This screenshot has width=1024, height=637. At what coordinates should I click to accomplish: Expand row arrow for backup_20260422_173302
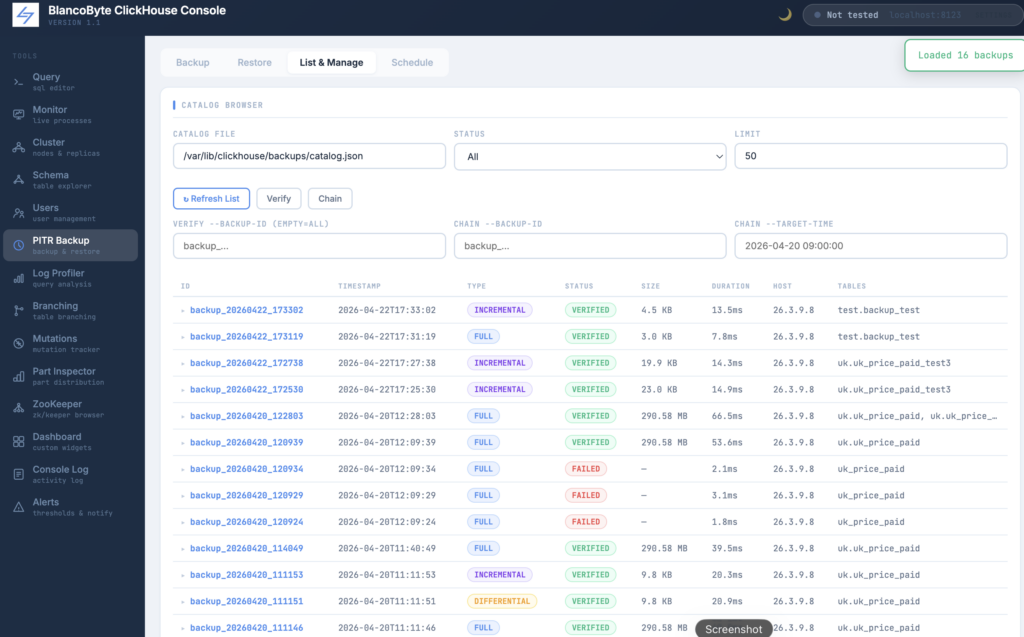pyautogui.click(x=182, y=310)
